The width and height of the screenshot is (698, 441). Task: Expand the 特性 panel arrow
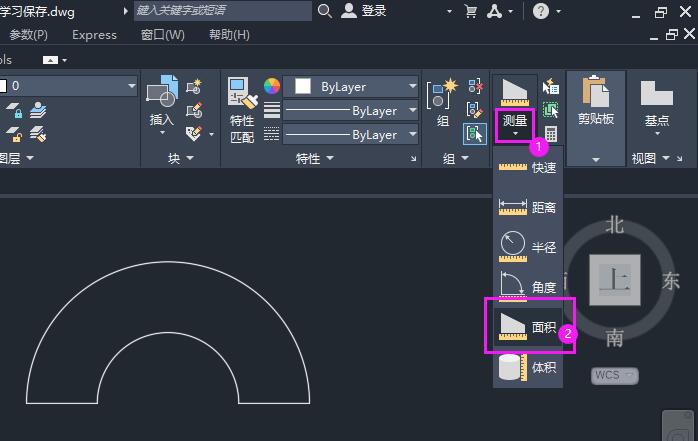(x=330, y=158)
